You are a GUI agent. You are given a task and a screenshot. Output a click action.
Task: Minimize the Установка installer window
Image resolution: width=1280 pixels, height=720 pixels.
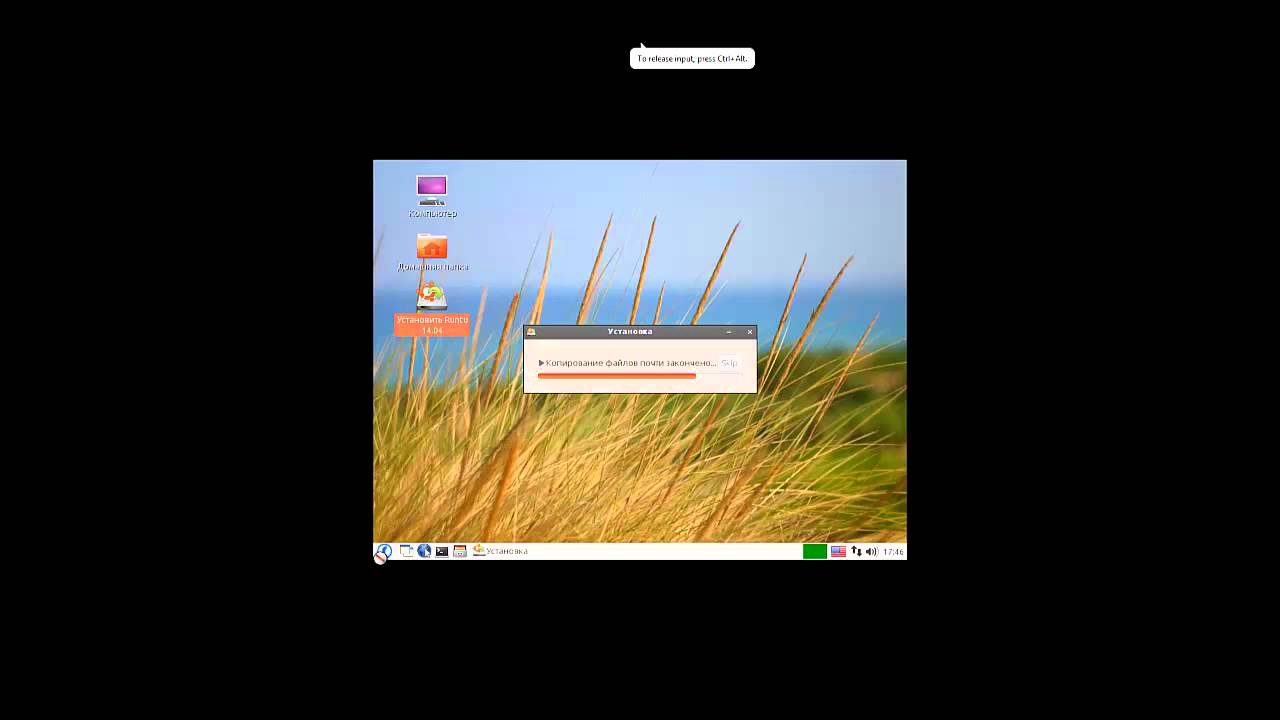[729, 332]
